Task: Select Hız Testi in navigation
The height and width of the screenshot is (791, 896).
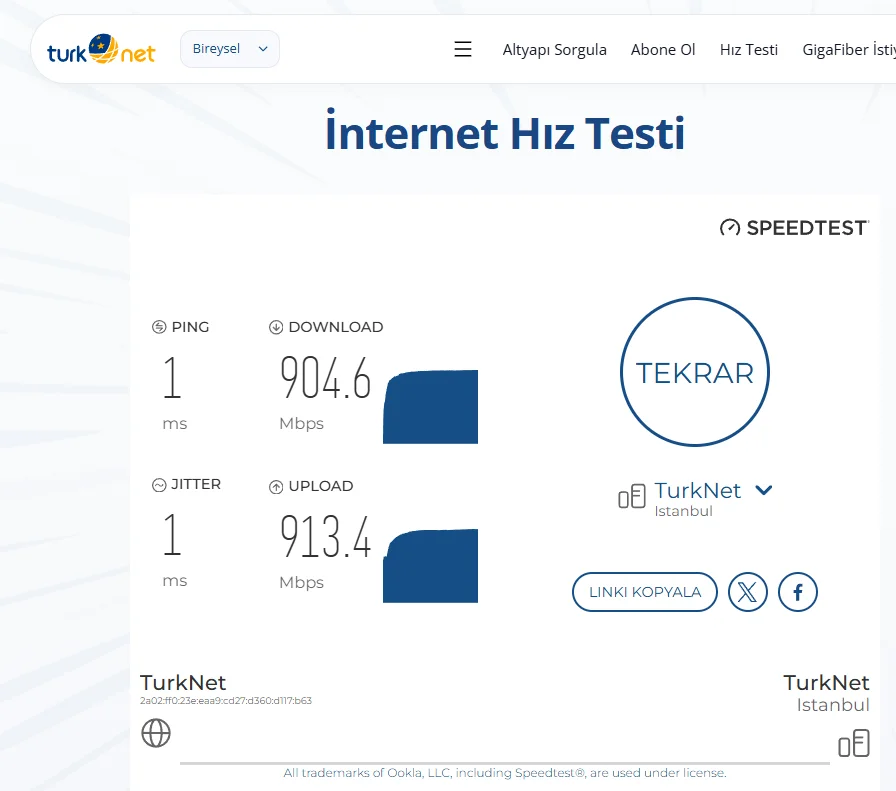Action: (x=749, y=50)
